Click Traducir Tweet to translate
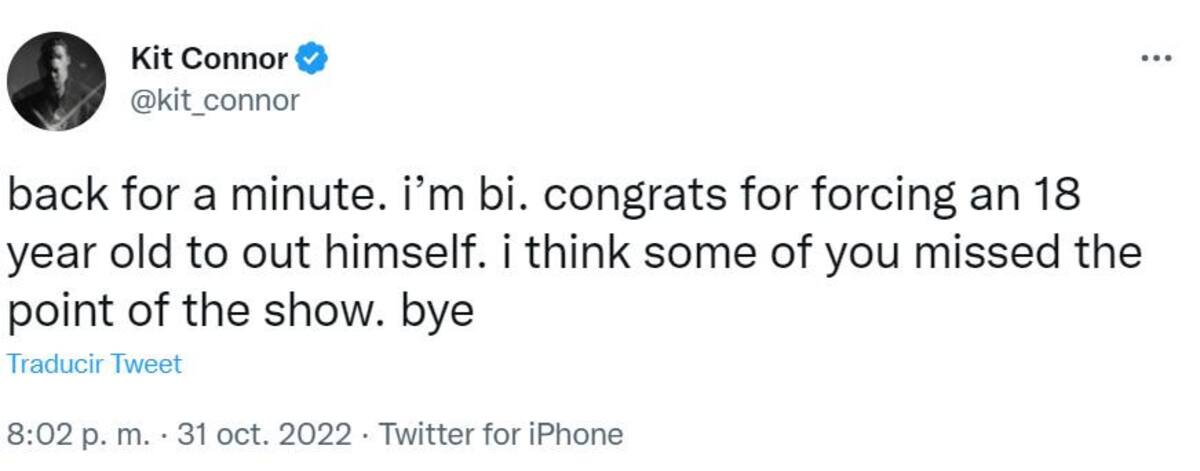The width and height of the screenshot is (1200, 471). pos(95,364)
